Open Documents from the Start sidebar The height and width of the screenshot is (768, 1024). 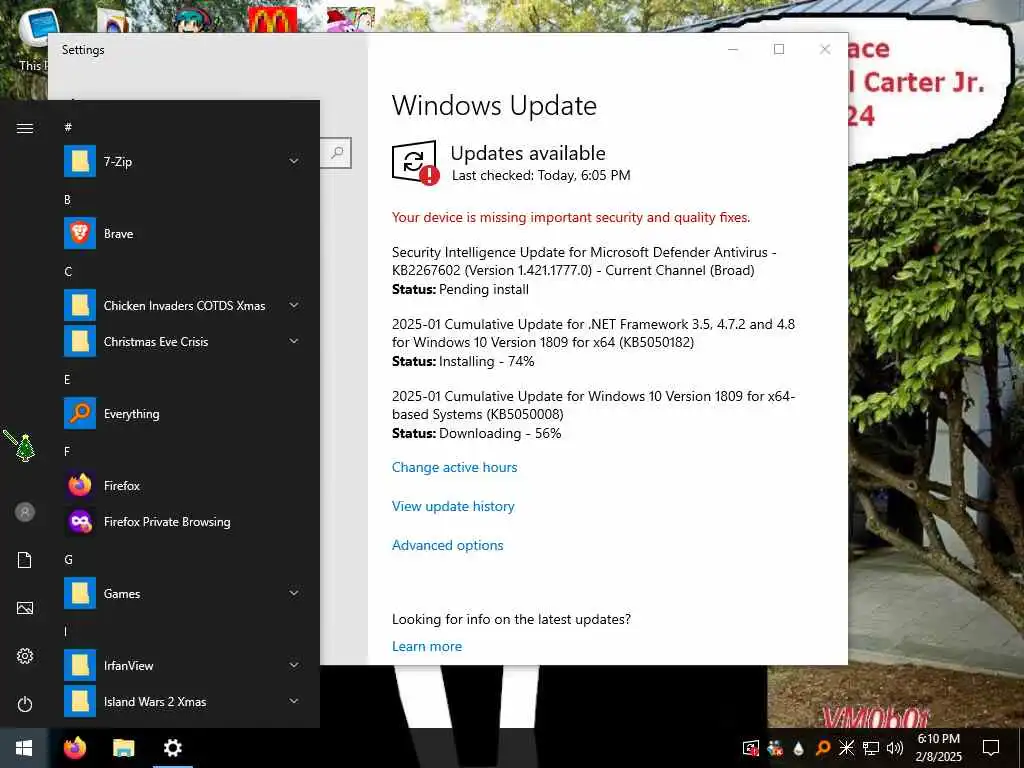(25, 560)
